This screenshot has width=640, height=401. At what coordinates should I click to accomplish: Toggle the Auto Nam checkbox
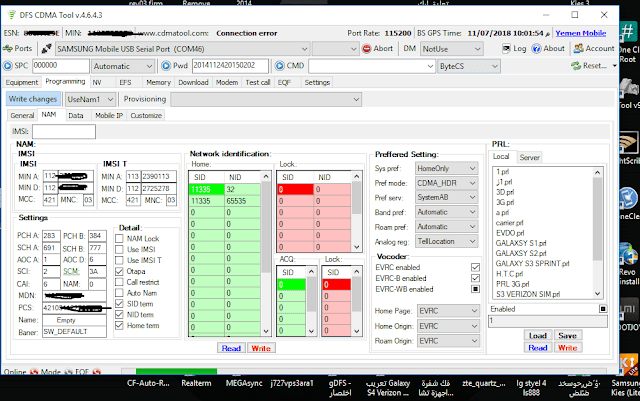119,293
